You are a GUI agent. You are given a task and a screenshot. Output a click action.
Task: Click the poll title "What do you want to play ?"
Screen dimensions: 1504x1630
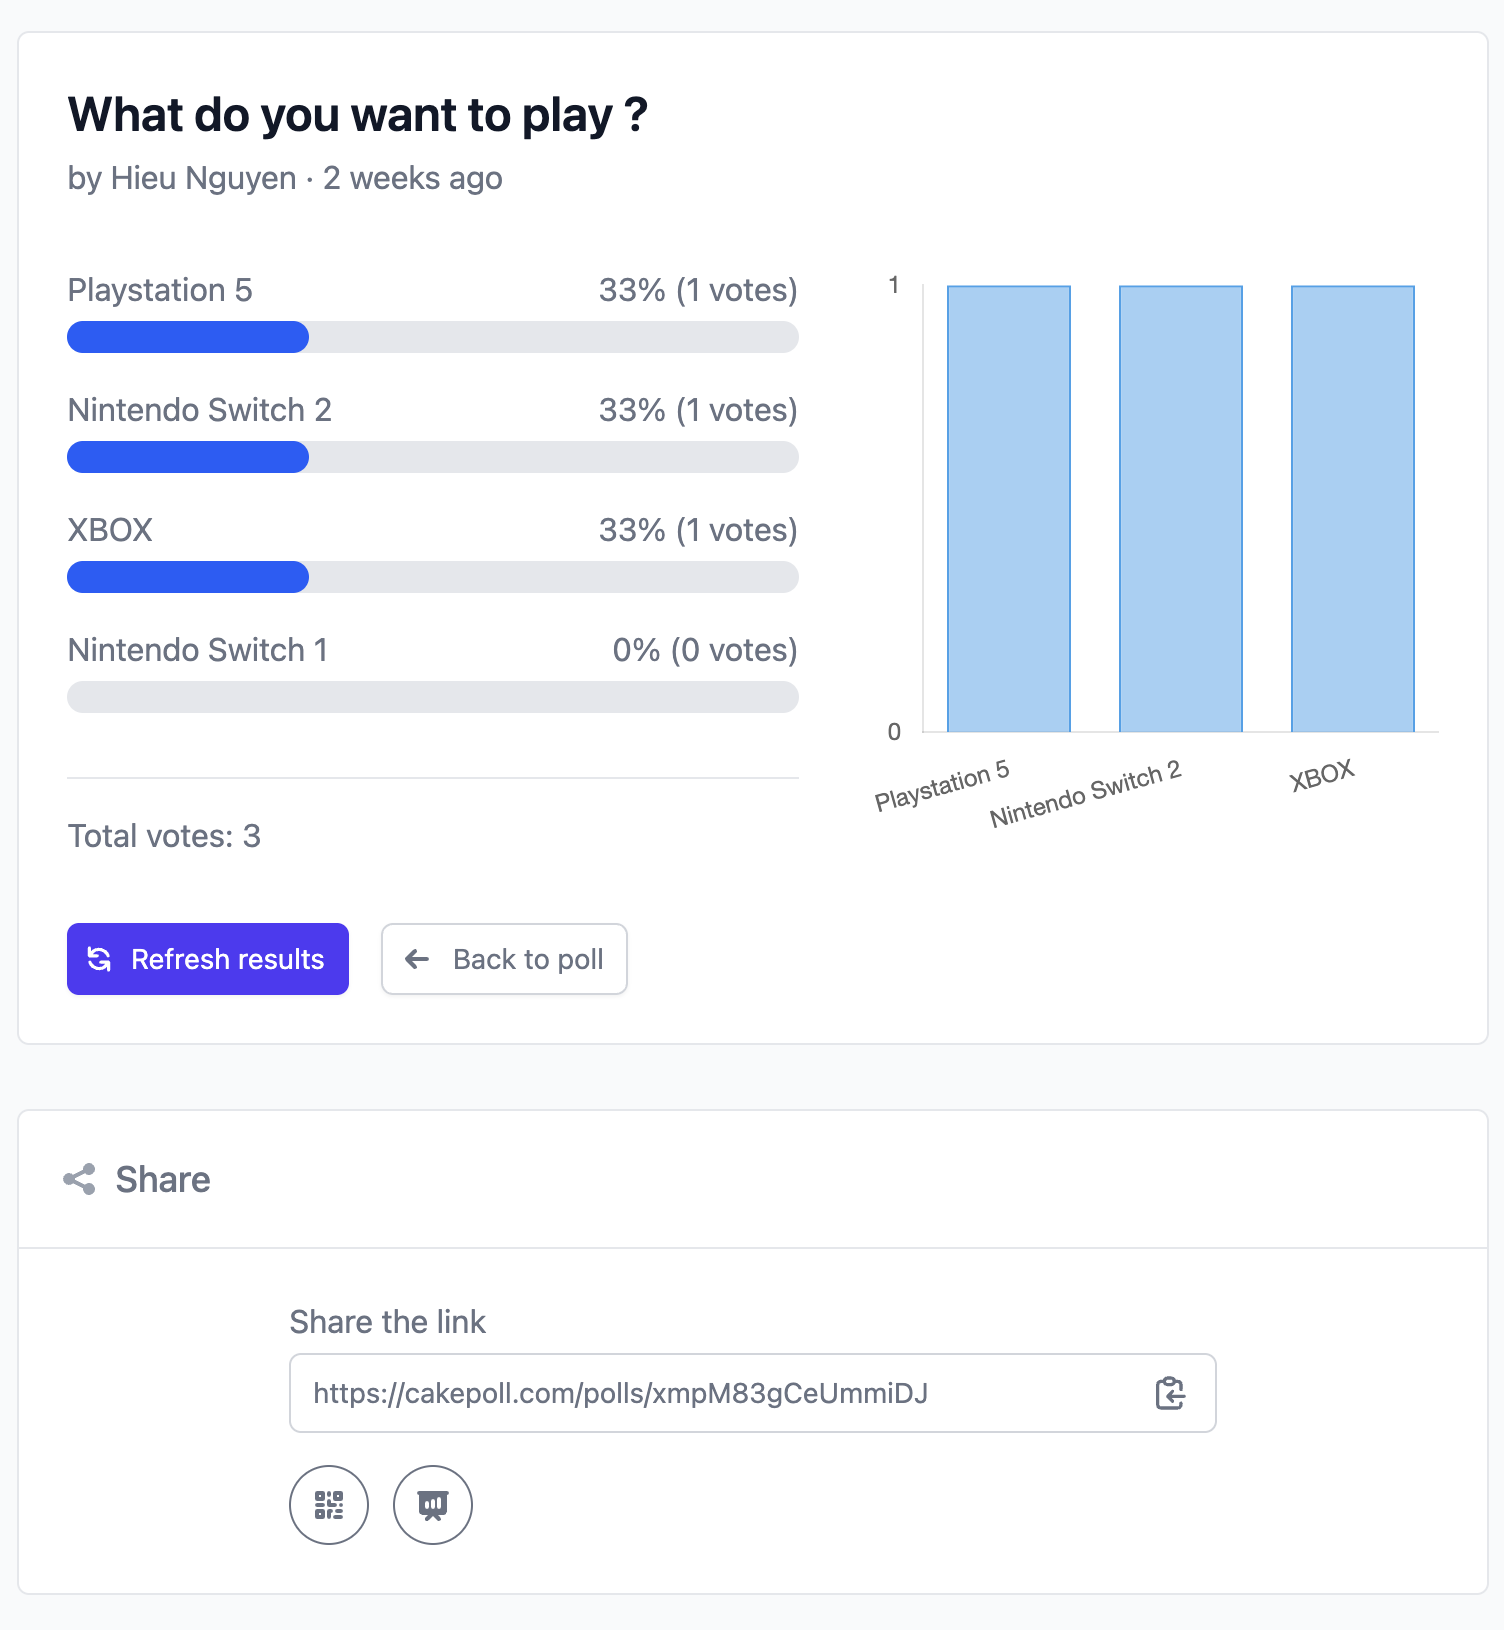pyautogui.click(x=357, y=115)
